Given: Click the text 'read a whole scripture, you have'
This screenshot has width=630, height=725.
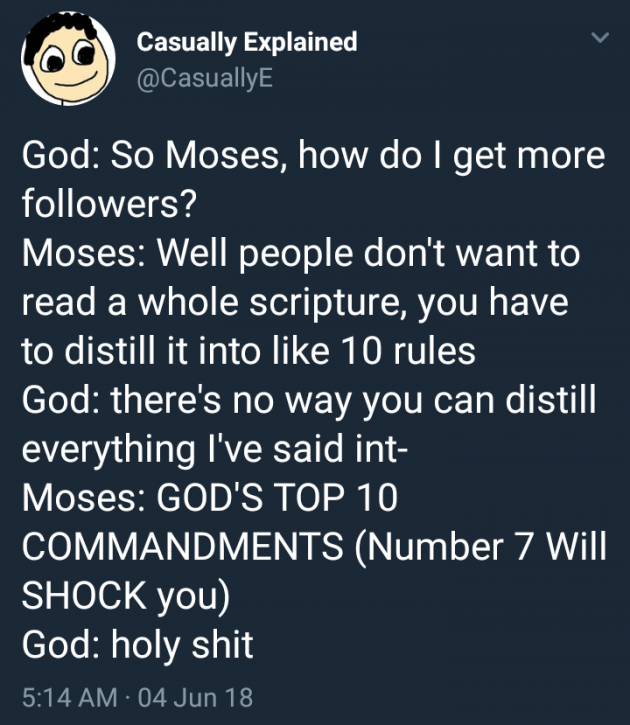Looking at the screenshot, I should click(295, 302).
